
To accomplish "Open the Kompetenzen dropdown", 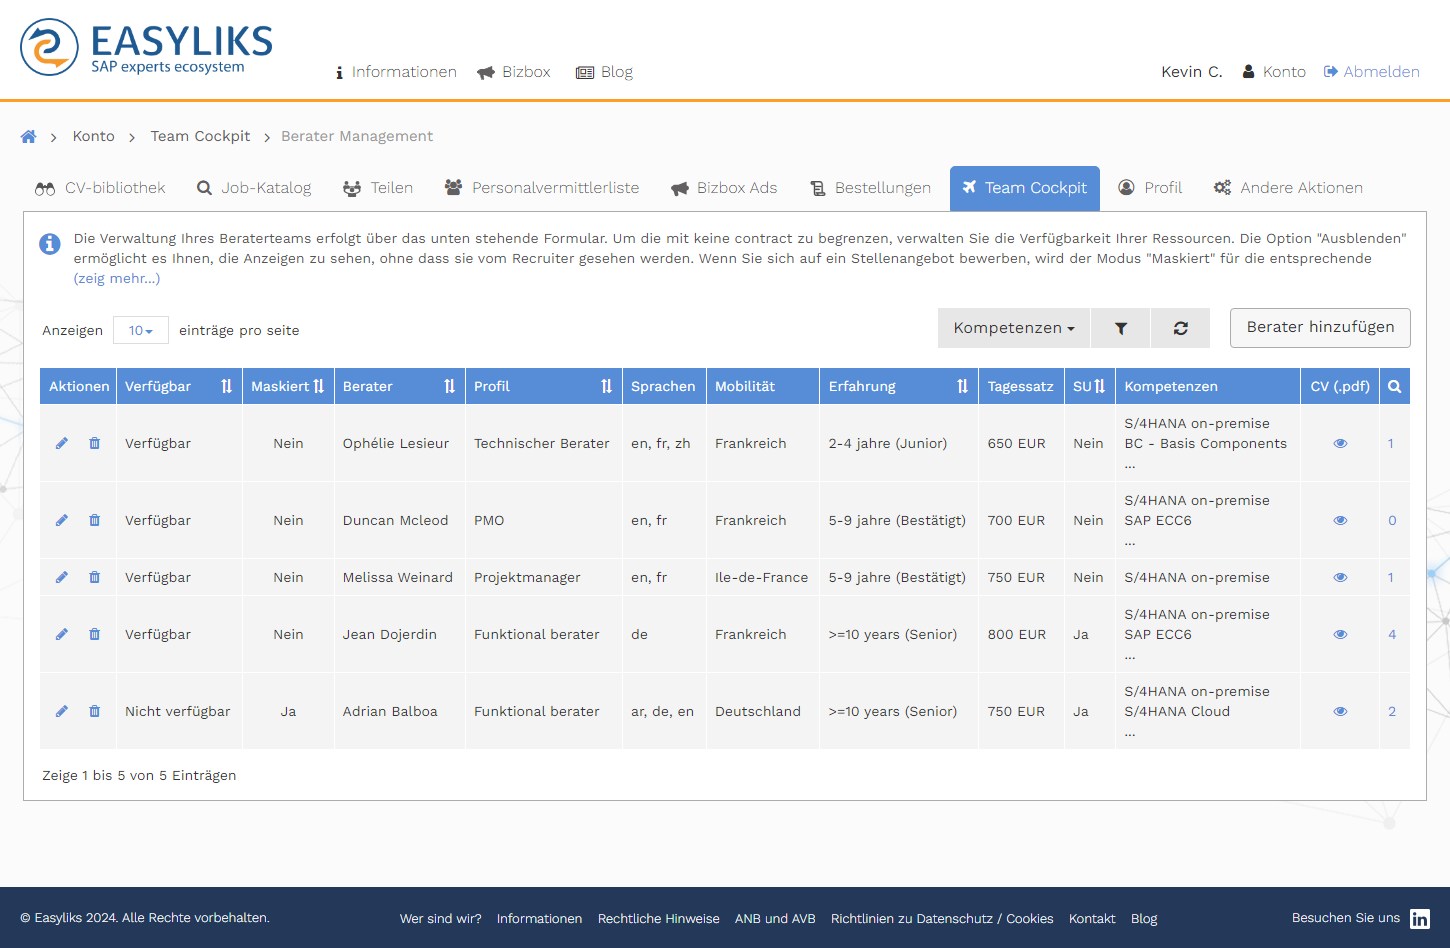I will [1013, 328].
